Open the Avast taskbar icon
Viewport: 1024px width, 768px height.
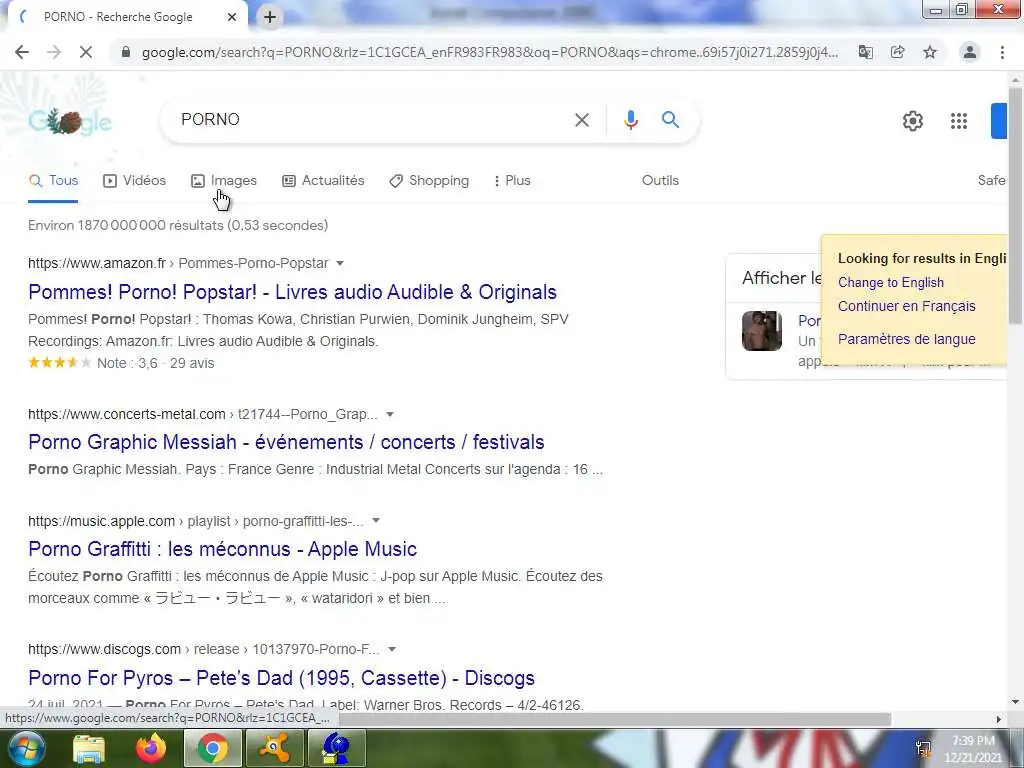tap(274, 748)
